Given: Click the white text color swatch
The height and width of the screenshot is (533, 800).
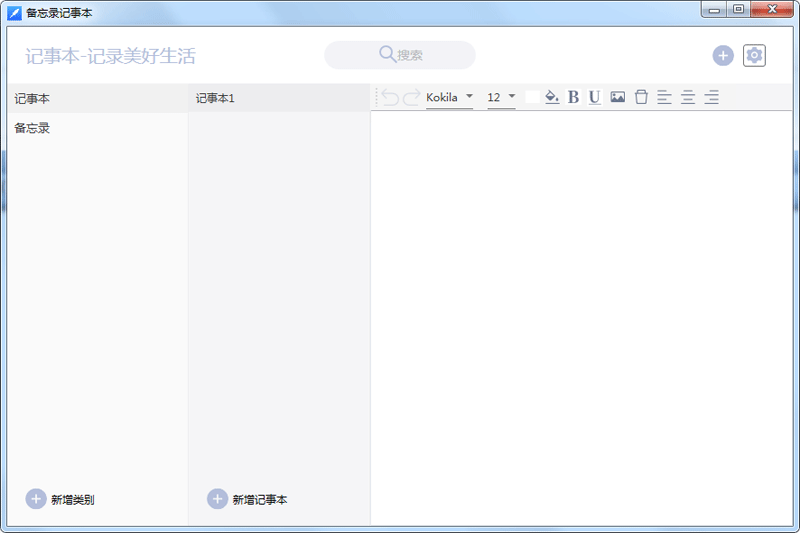Looking at the screenshot, I should pos(532,97).
